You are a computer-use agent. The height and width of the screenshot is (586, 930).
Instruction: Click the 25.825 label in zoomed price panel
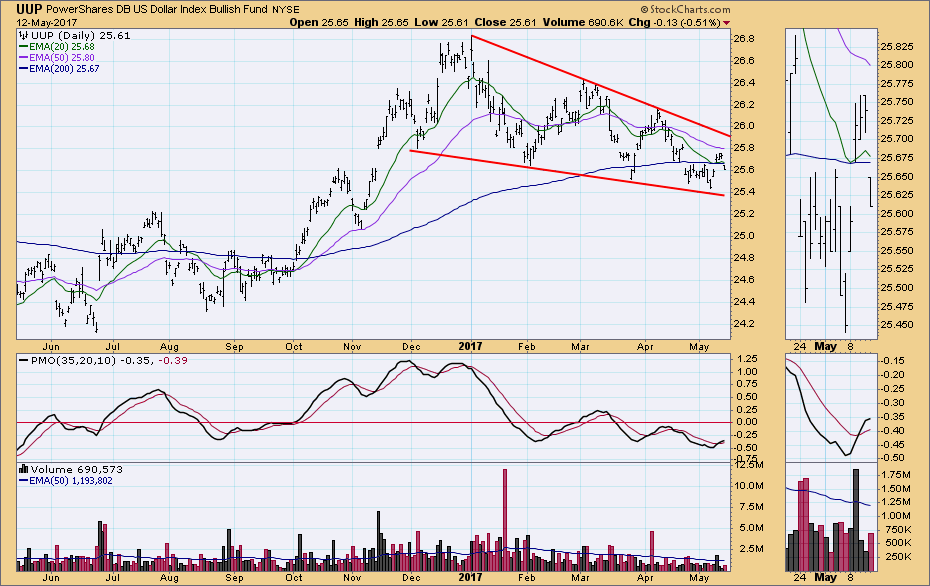tap(897, 46)
